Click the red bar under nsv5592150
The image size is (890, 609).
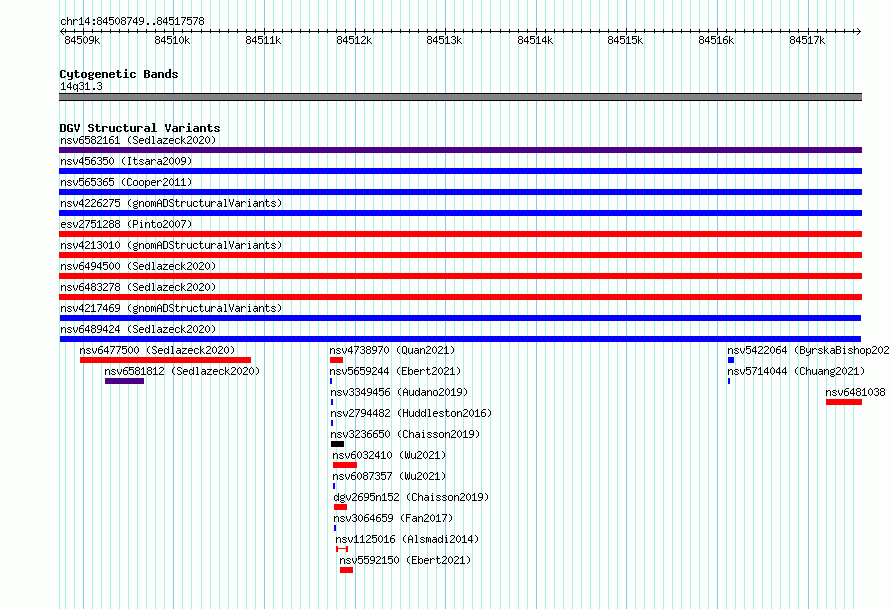click(x=346, y=570)
